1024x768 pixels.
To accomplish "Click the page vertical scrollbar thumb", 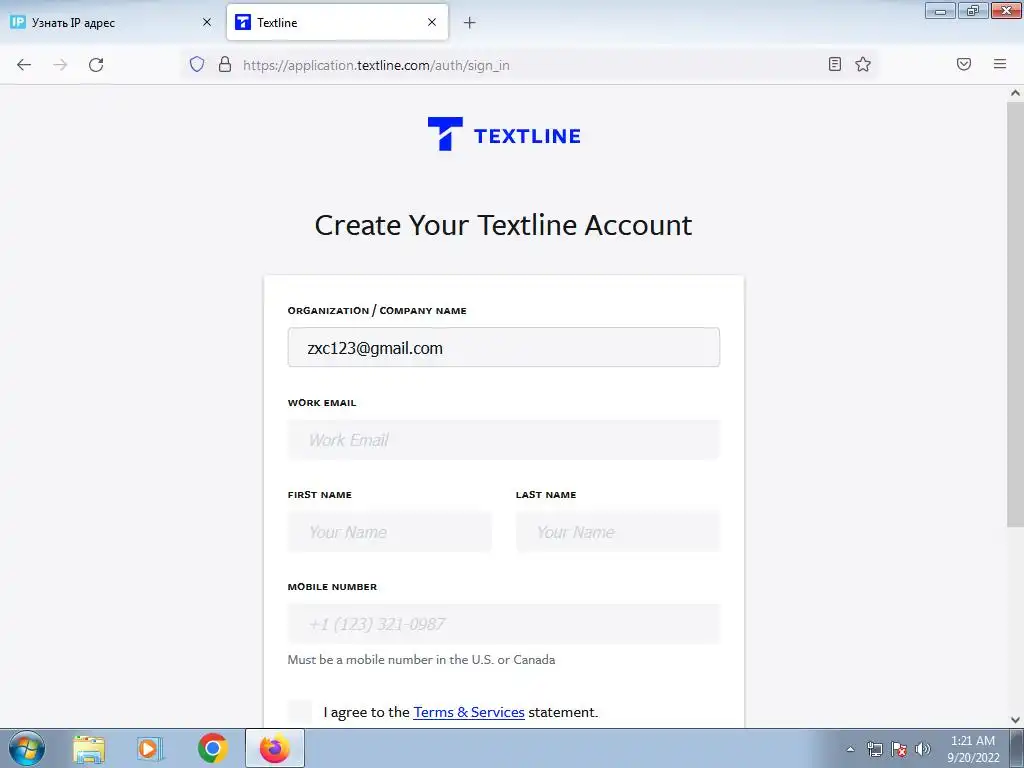I will coord(1015,313).
